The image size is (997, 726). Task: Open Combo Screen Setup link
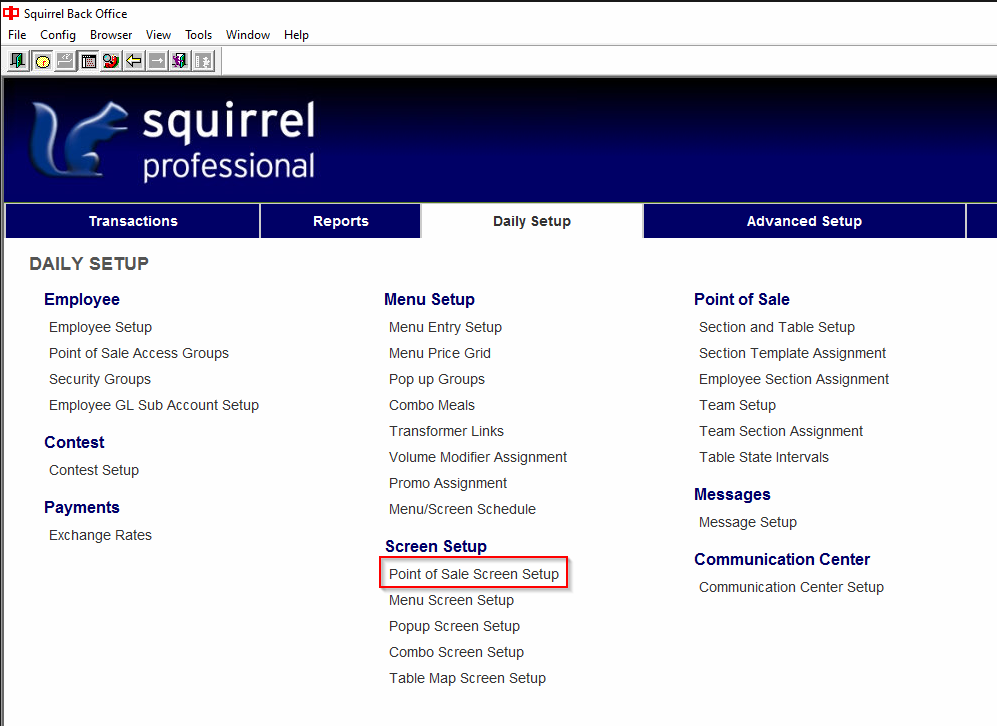tap(457, 653)
